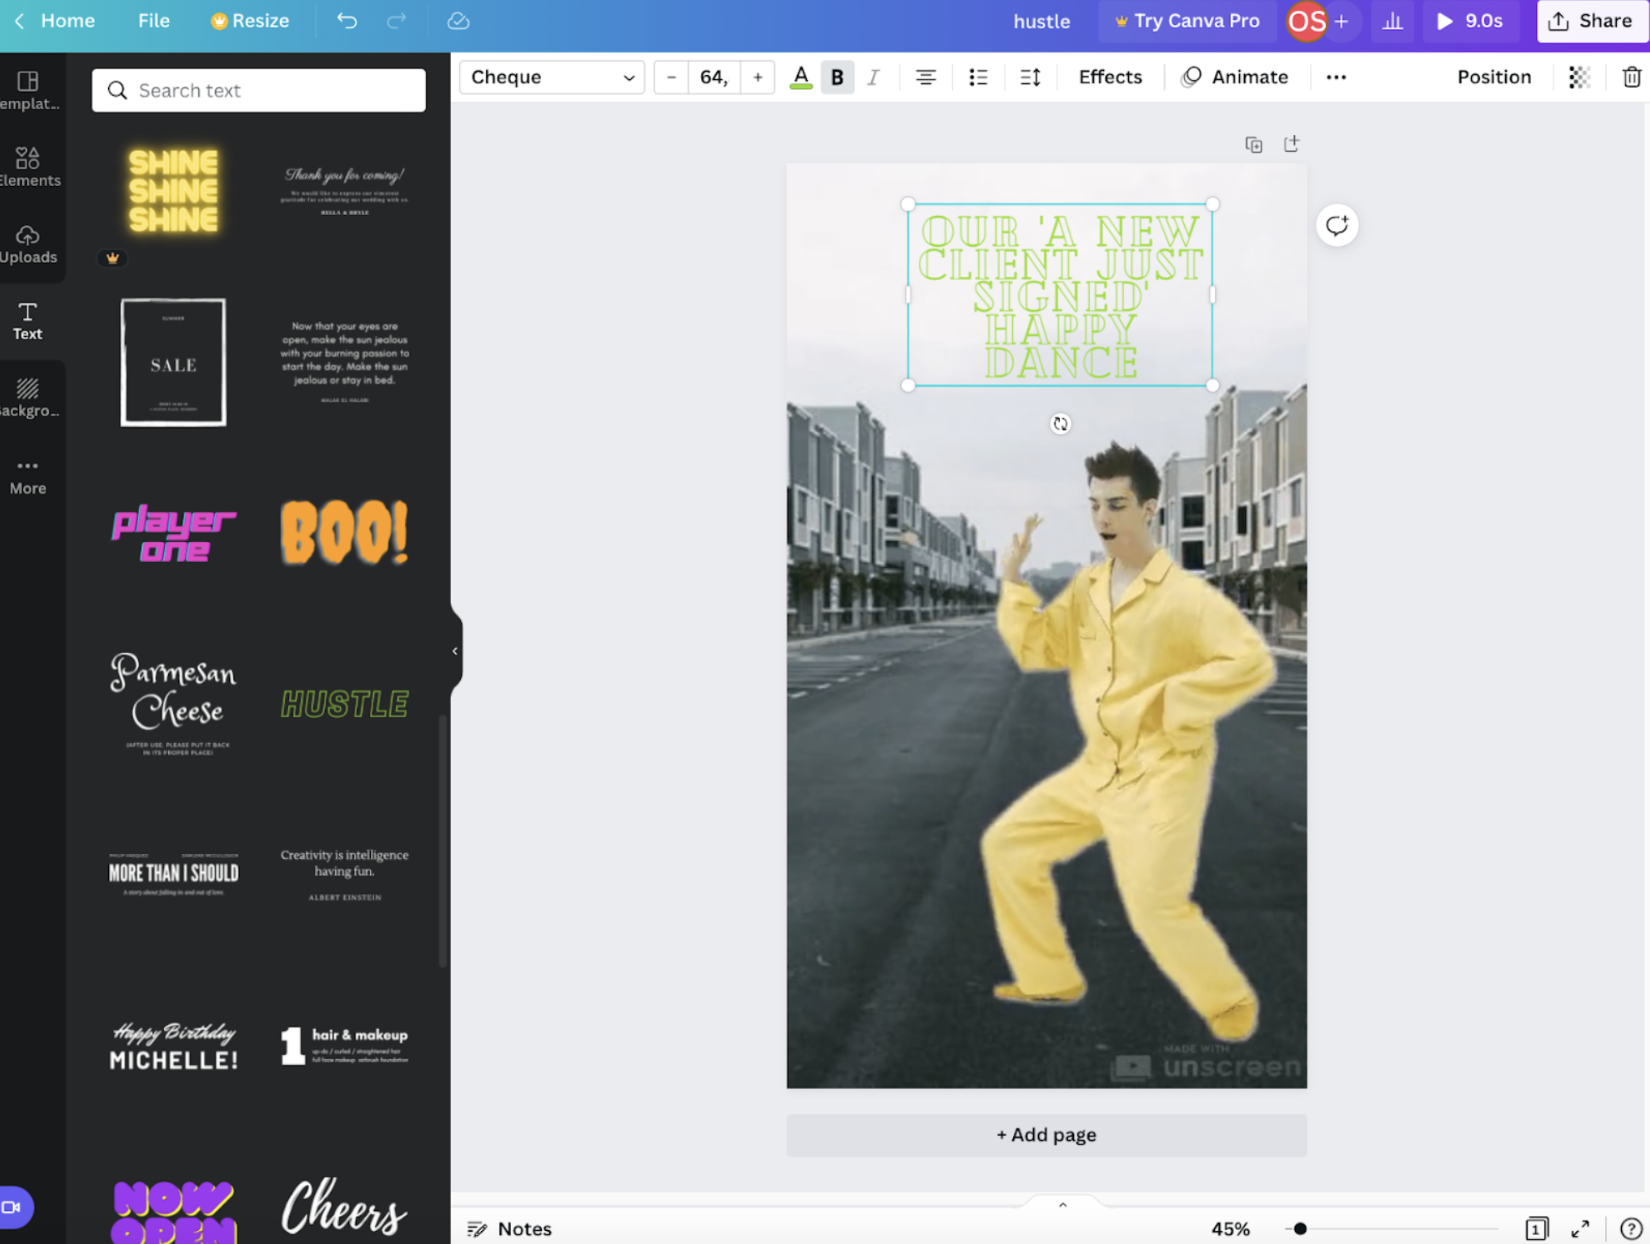The width and height of the screenshot is (1650, 1244).
Task: Select the HUSTLE green outline template
Action: click(345, 704)
